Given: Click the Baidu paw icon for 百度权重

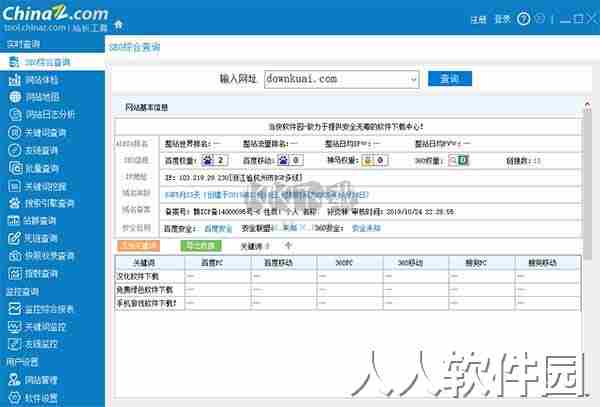Looking at the screenshot, I should click(x=208, y=160).
